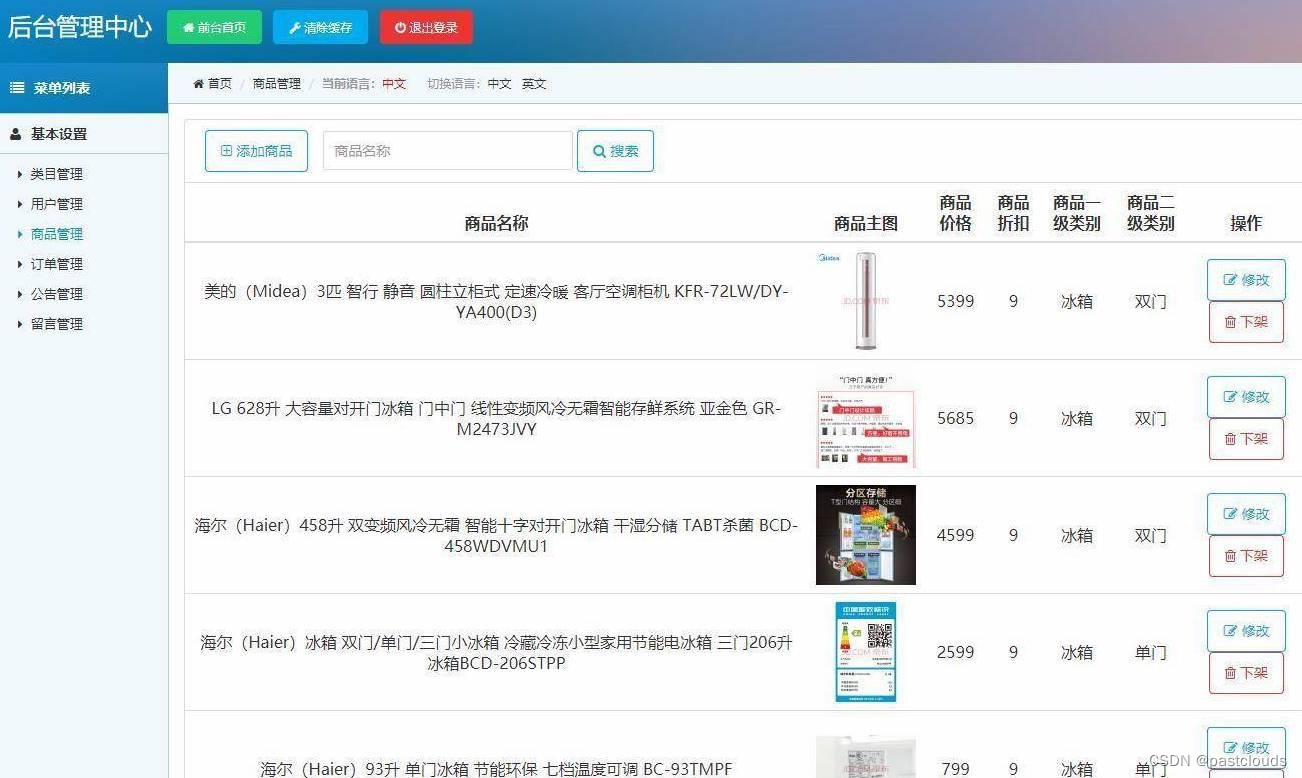Click the user icon next to 基本设置

14,133
